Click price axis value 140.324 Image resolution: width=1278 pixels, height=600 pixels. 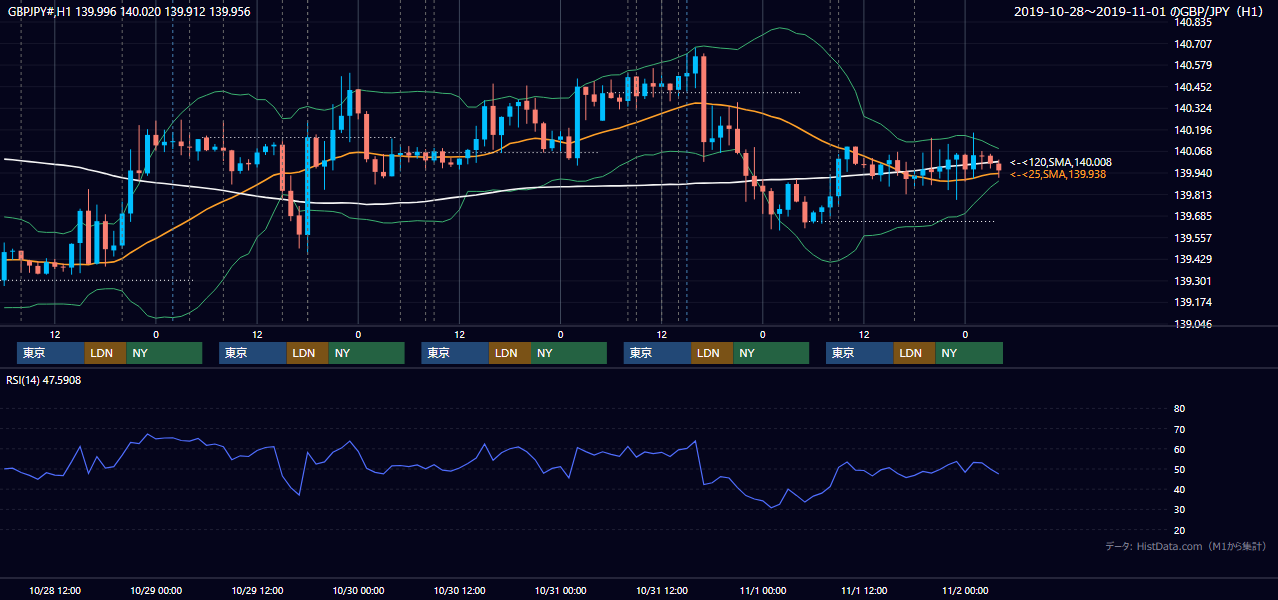(x=1194, y=108)
